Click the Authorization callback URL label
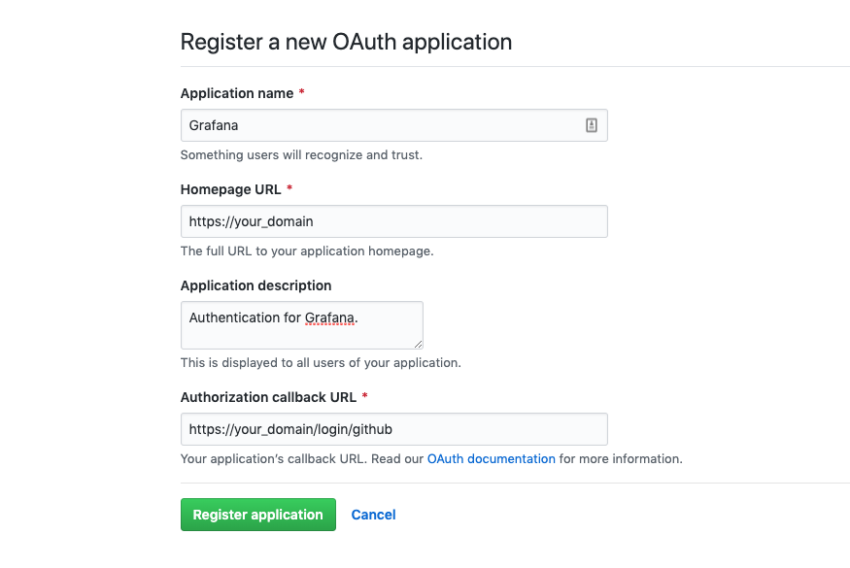 click(268, 397)
